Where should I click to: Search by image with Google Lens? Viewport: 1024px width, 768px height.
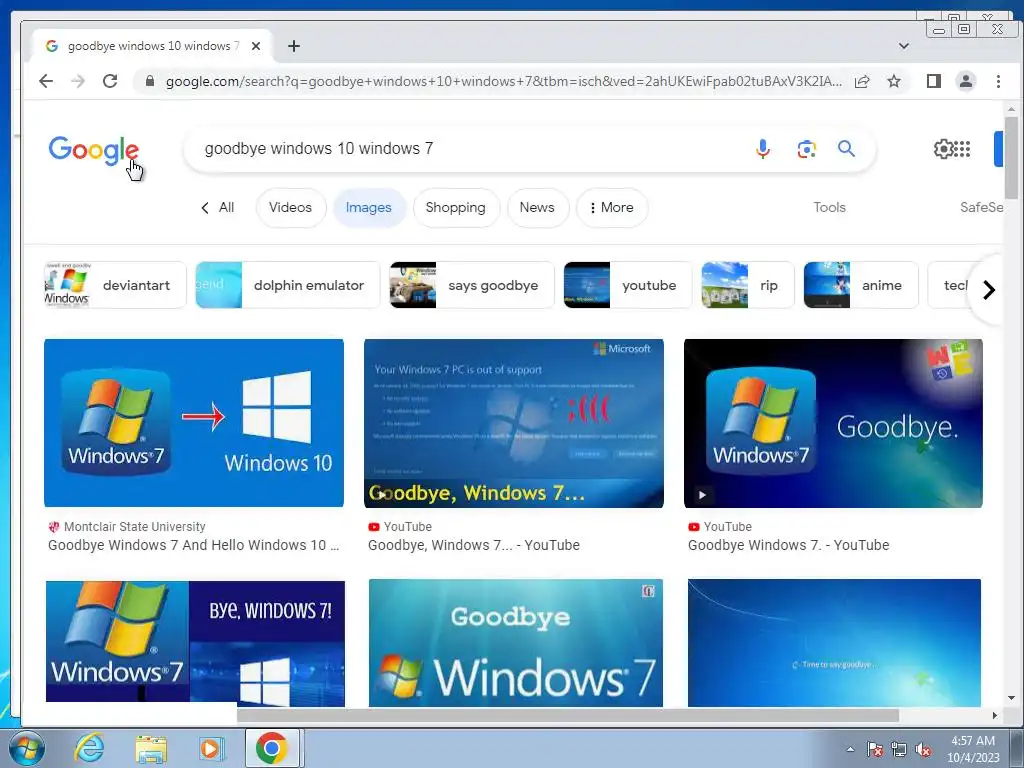(x=807, y=149)
